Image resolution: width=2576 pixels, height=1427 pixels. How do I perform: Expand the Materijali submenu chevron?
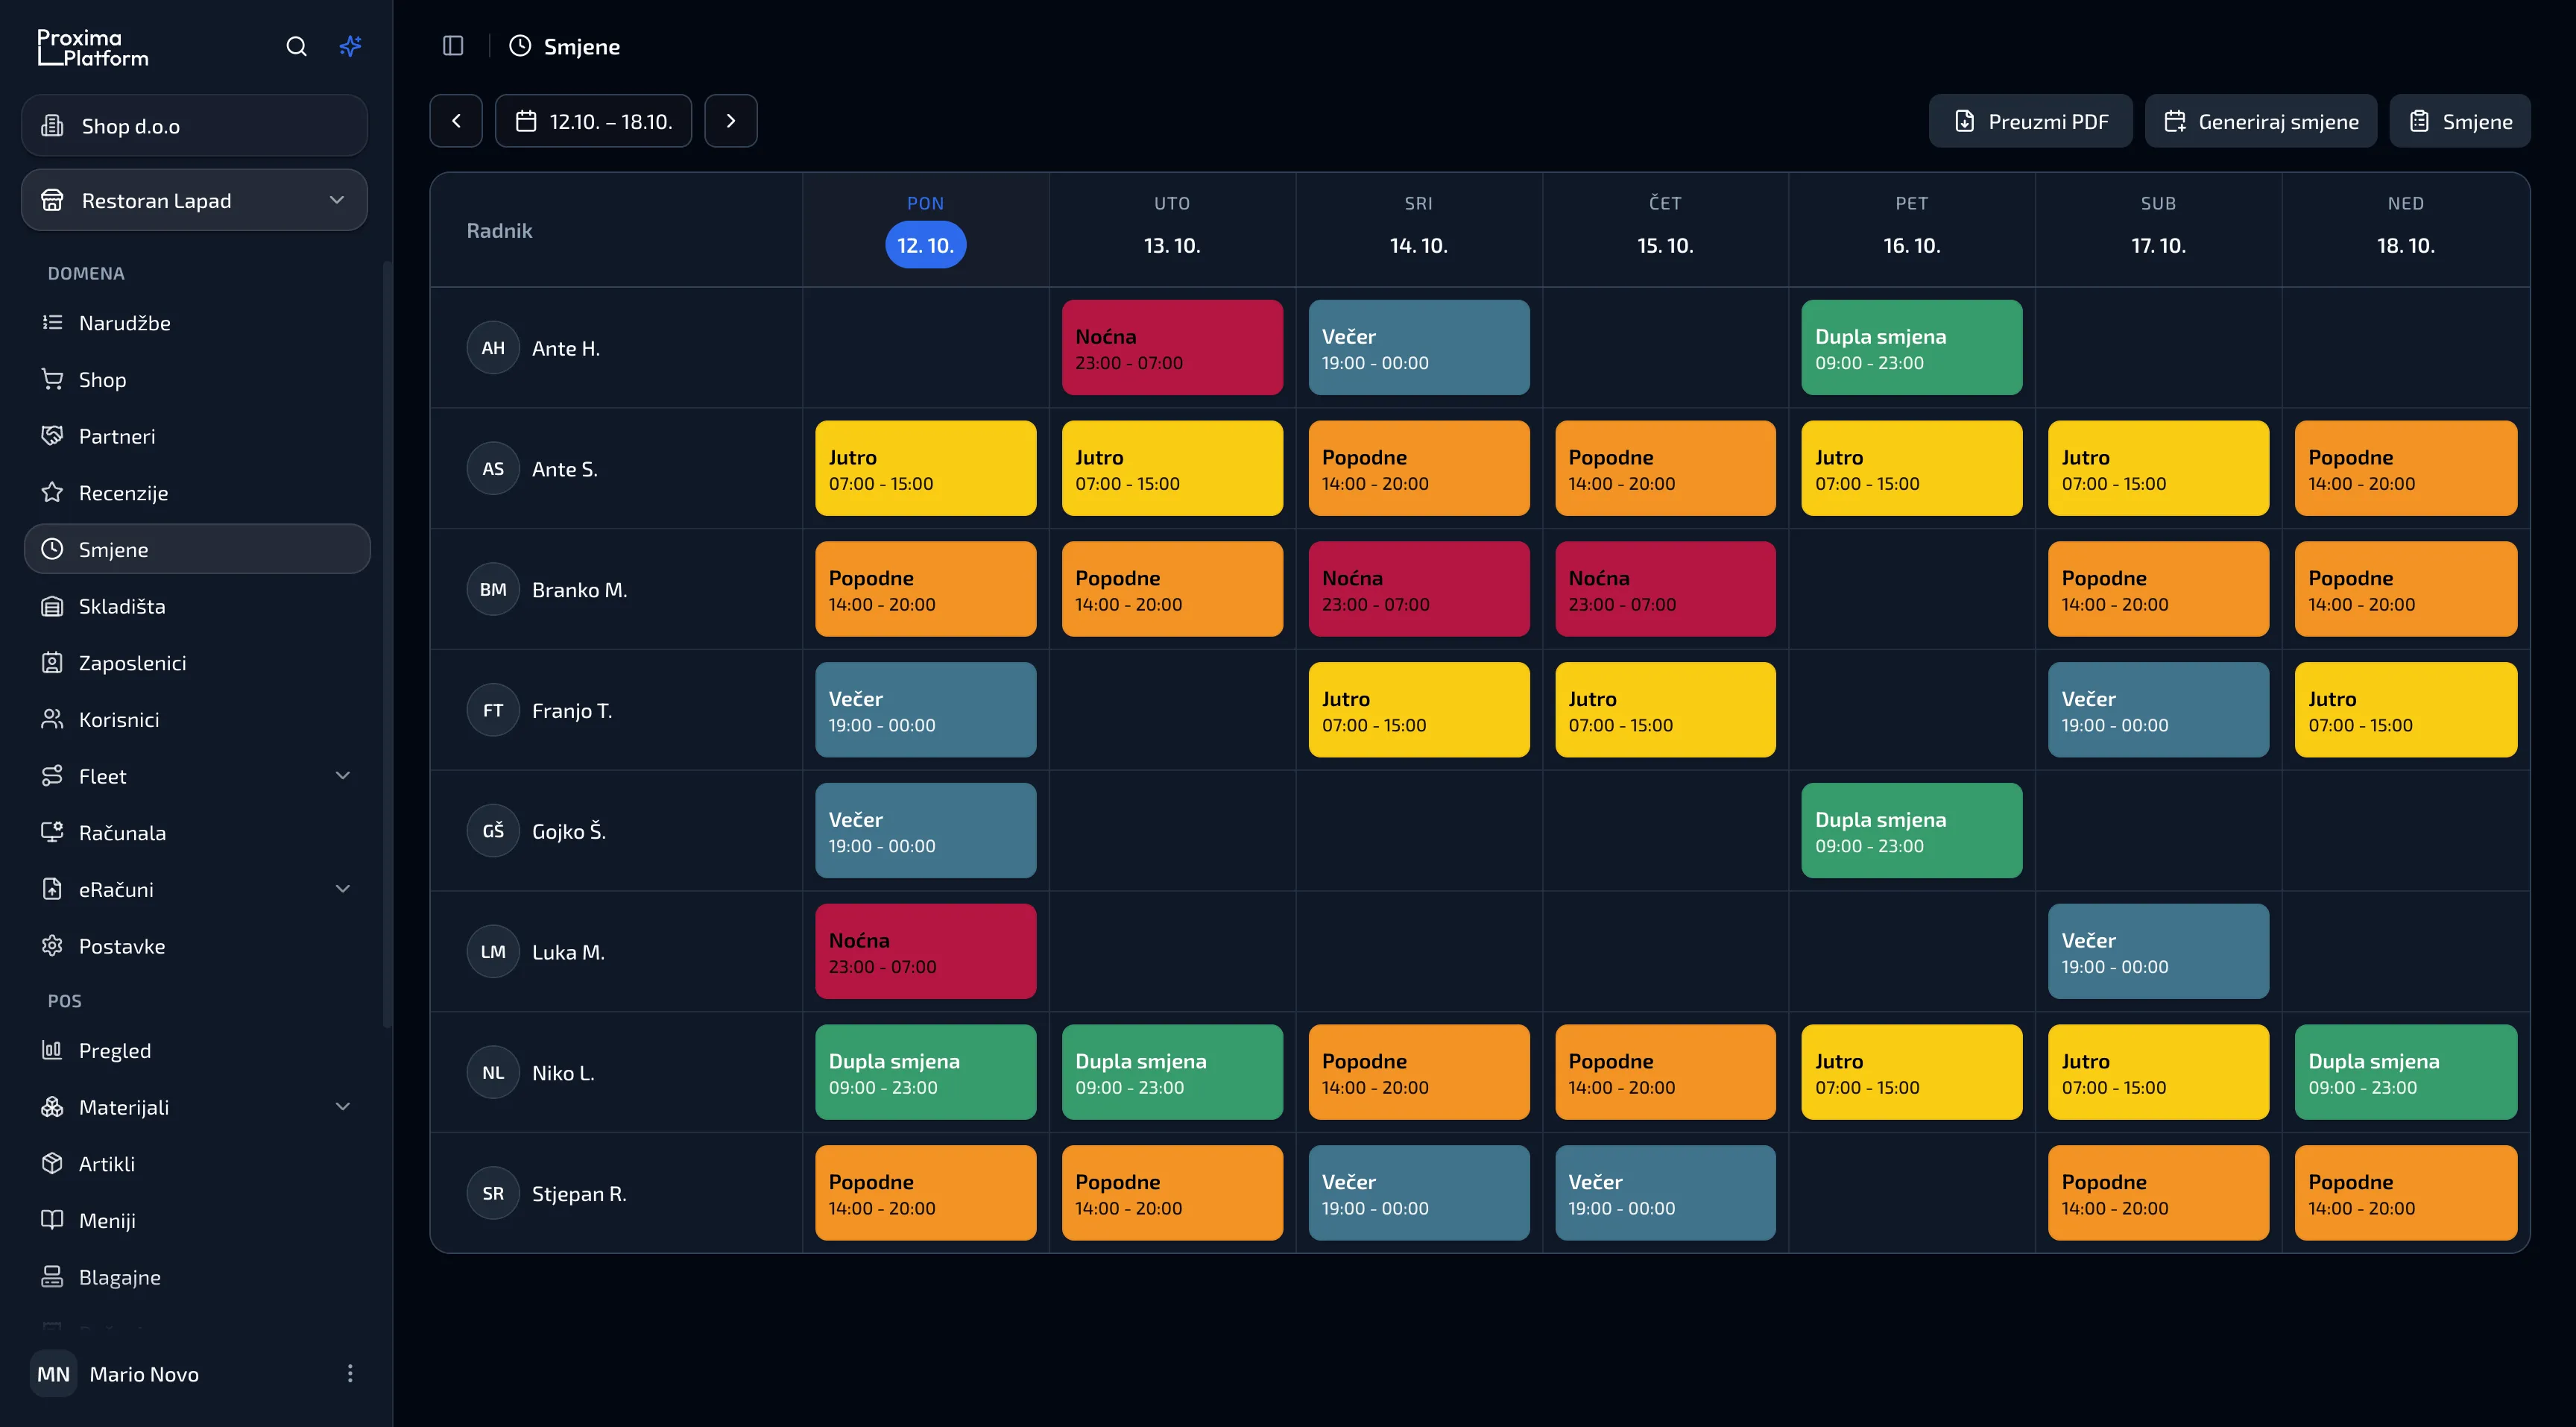343,1107
